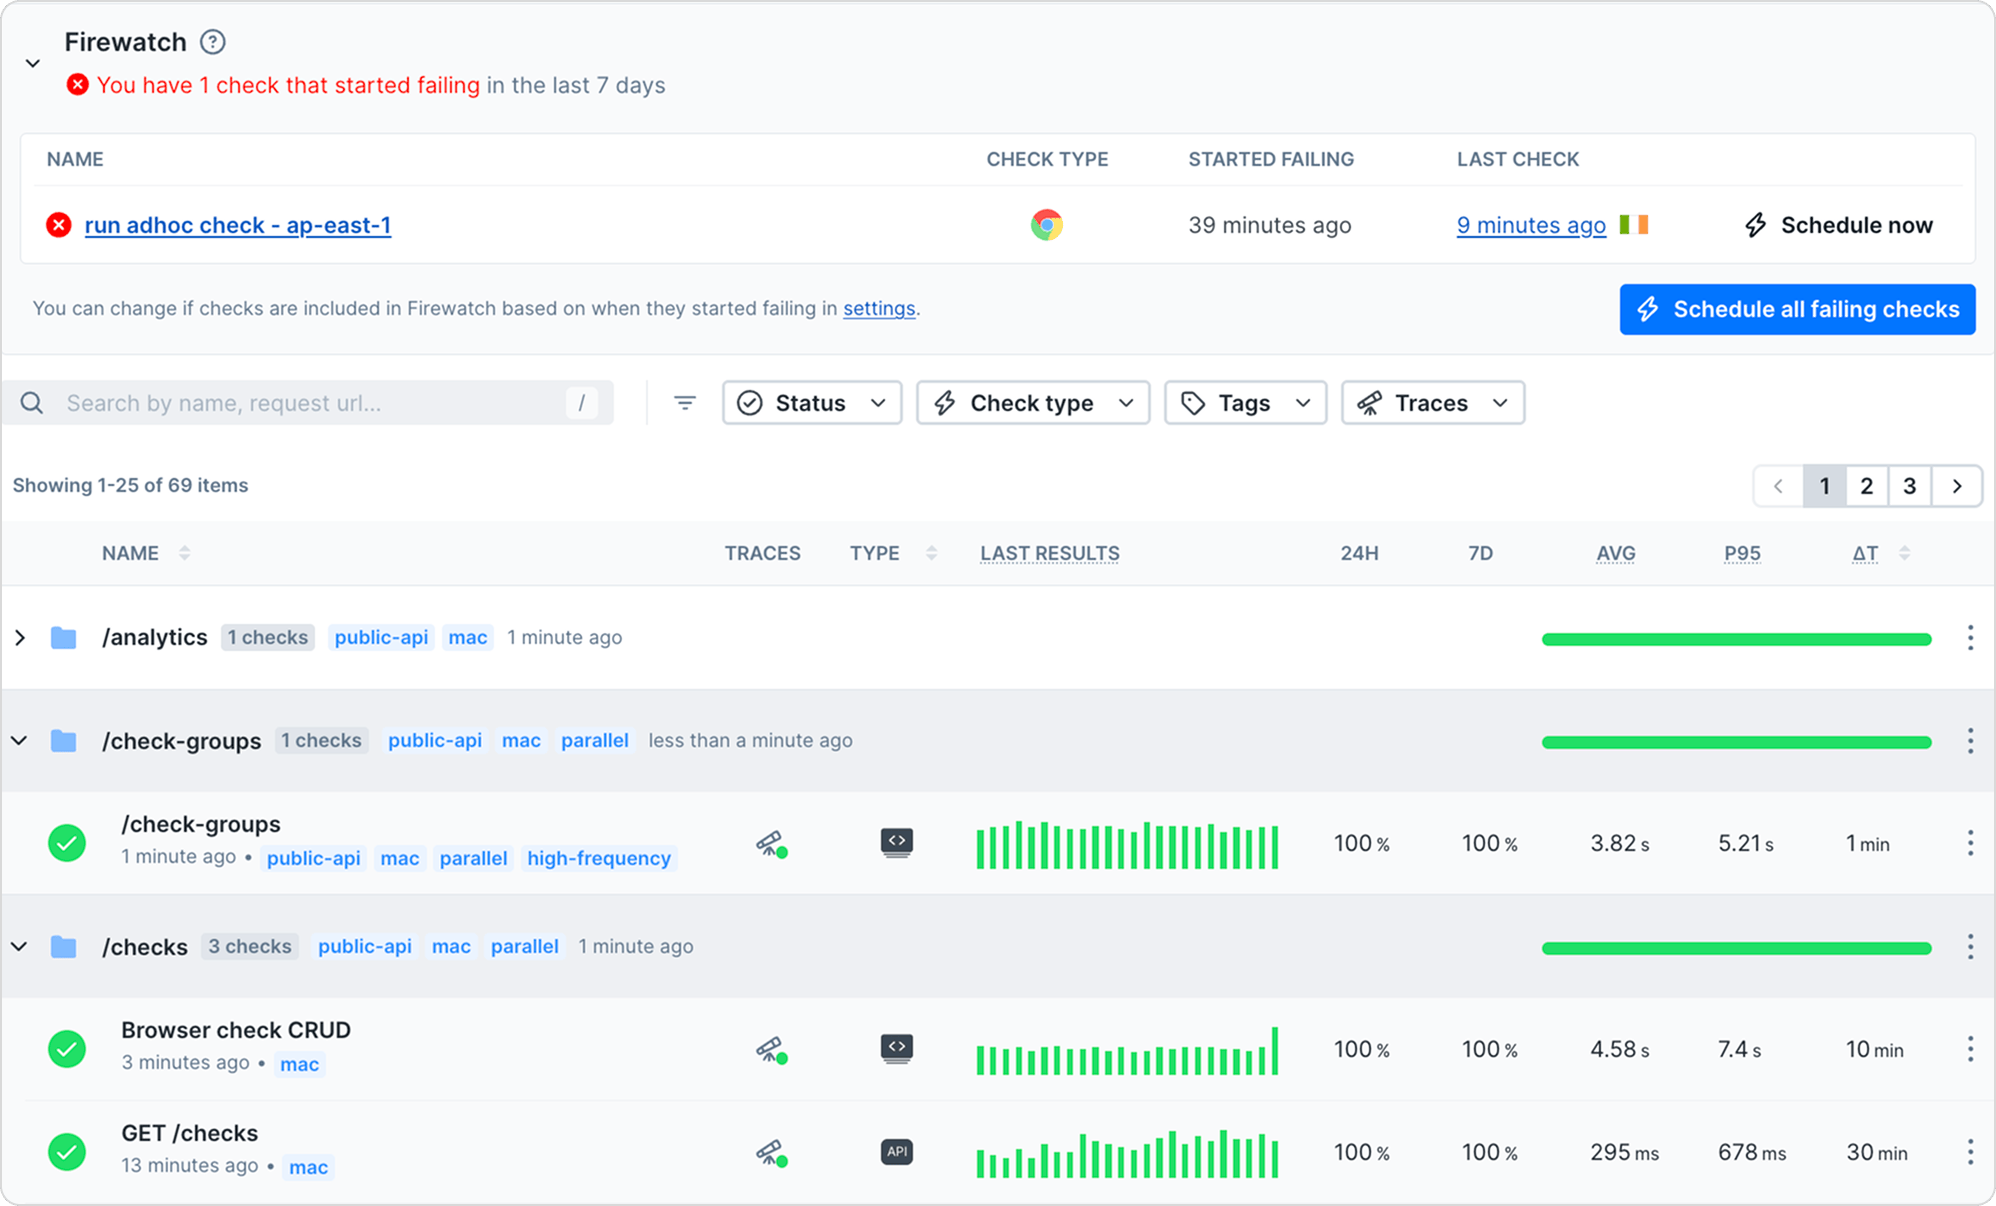Viewport: 1996px width, 1206px height.
Task: Open the Tags filter dropdown
Action: point(1244,402)
